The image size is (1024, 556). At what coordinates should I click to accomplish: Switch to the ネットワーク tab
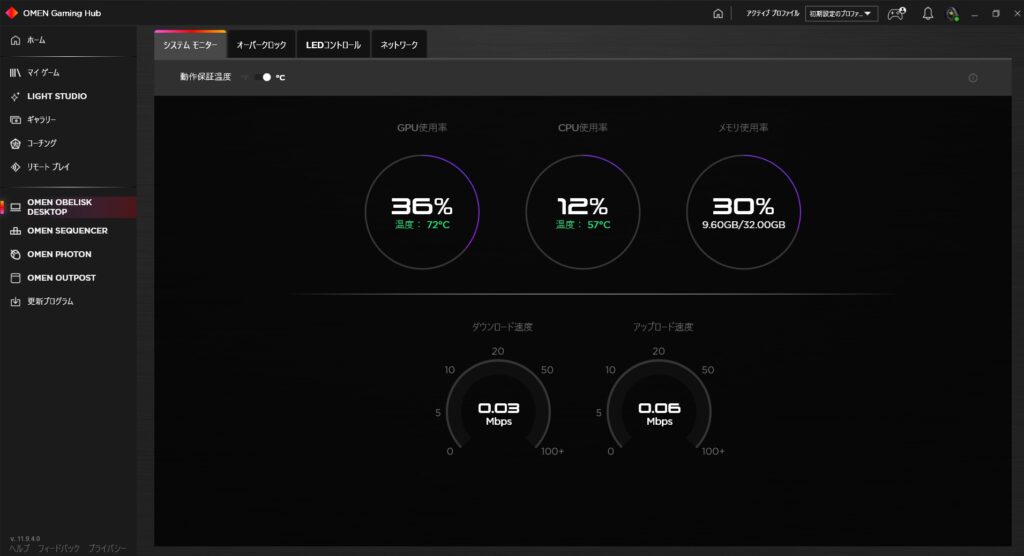click(400, 45)
